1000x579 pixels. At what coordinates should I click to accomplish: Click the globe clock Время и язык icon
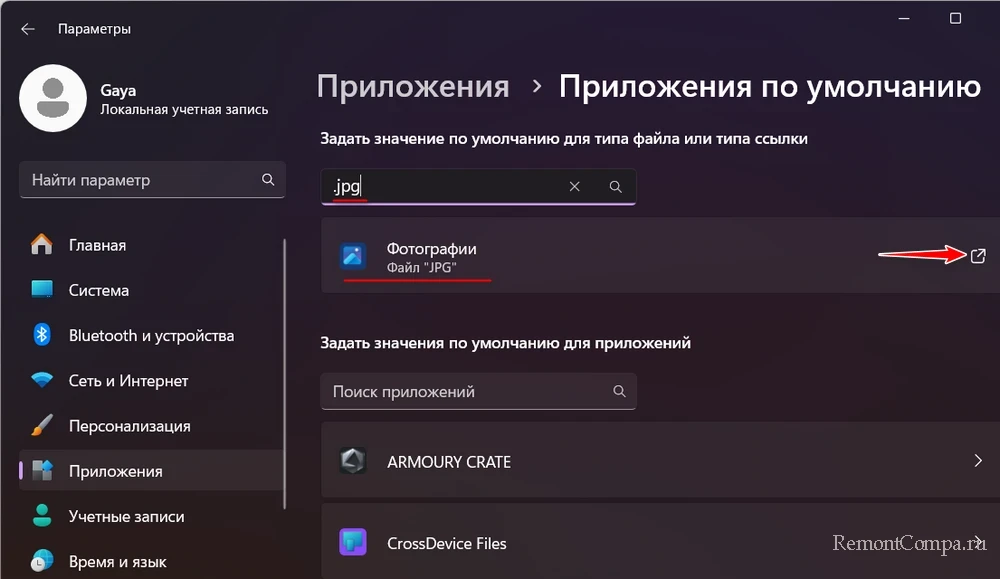[x=42, y=561]
